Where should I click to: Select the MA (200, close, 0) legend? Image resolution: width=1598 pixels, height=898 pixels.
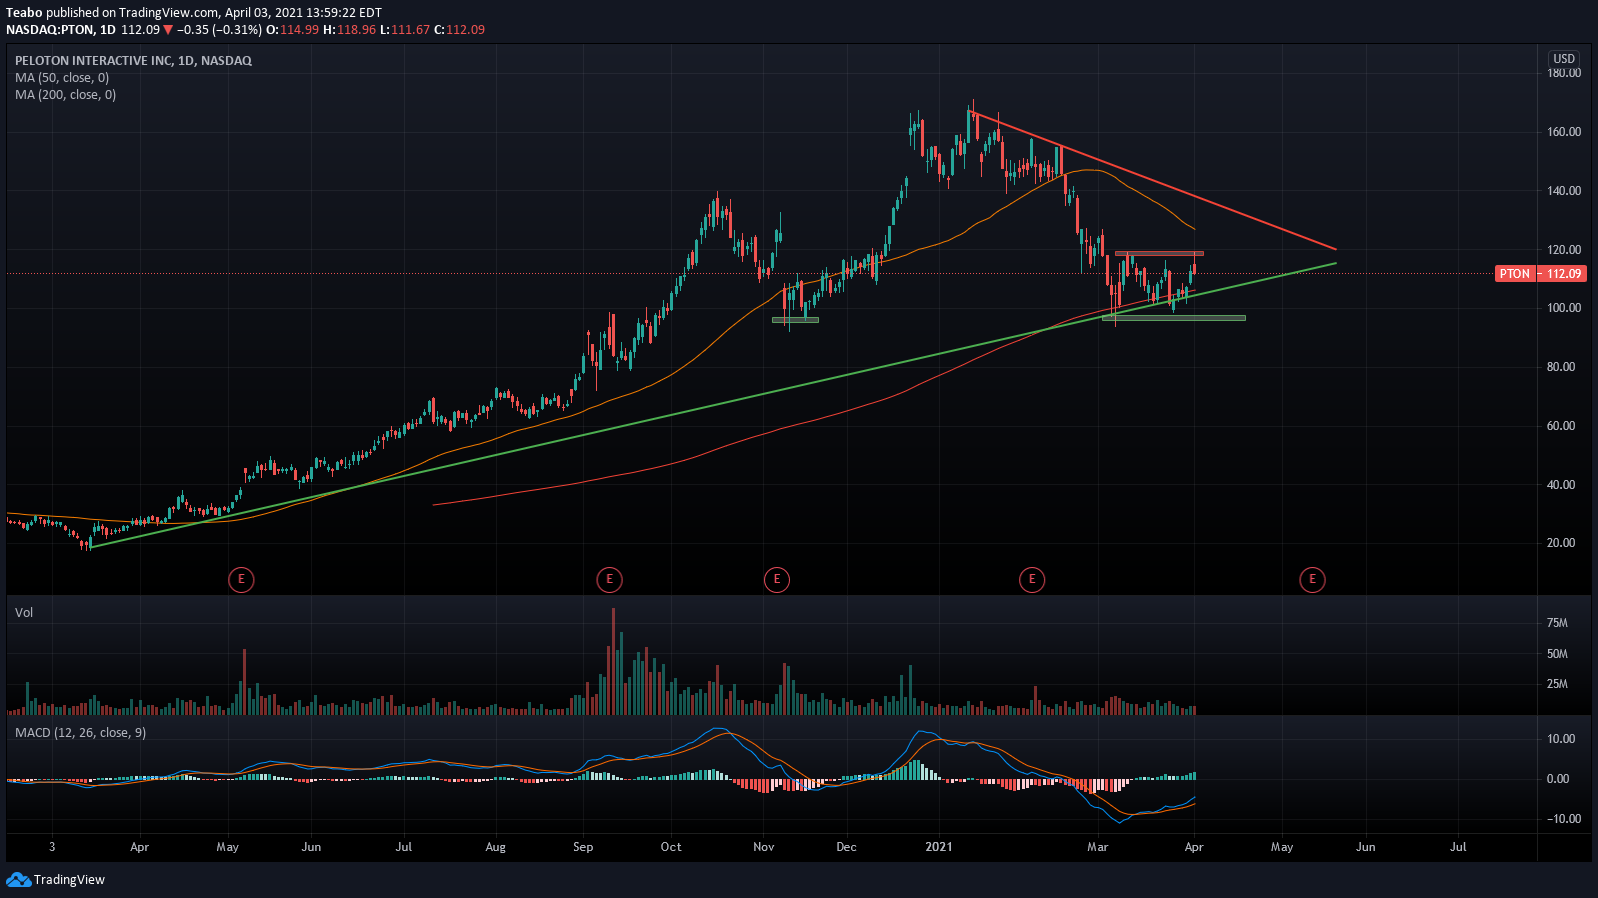click(x=65, y=95)
